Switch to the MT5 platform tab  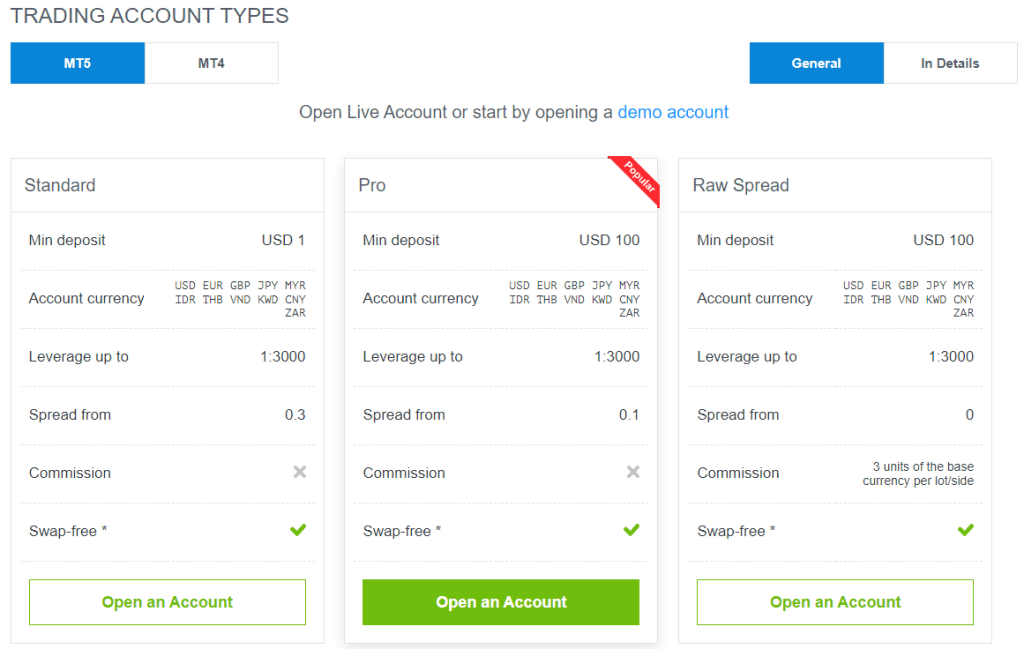coord(78,63)
